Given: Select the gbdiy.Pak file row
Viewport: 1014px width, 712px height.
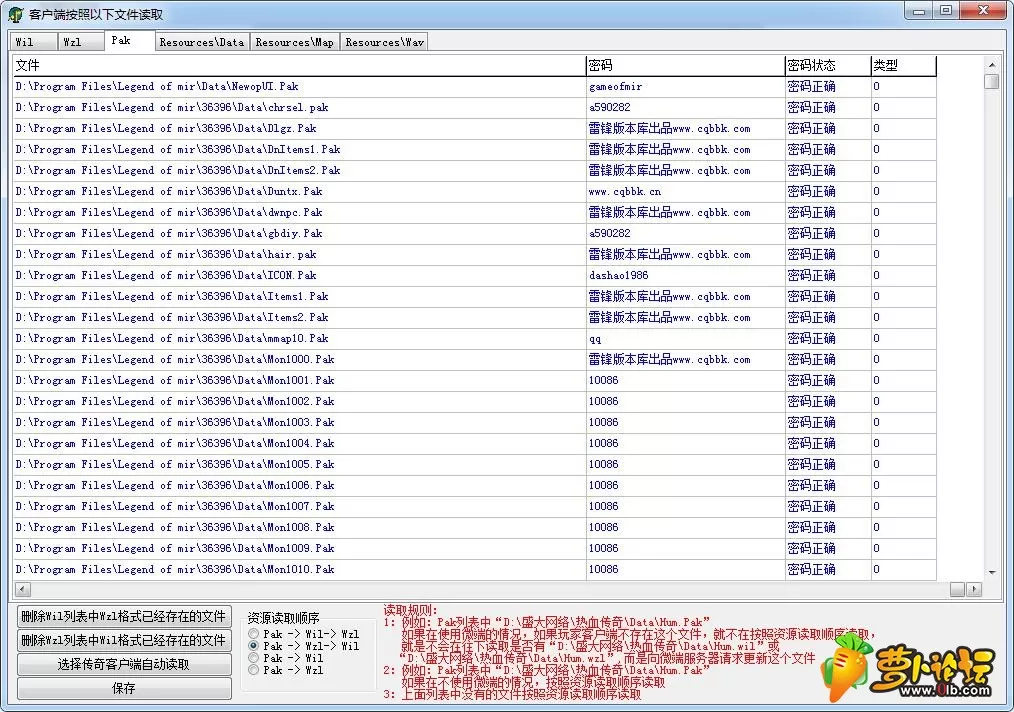Looking at the screenshot, I should [475, 233].
